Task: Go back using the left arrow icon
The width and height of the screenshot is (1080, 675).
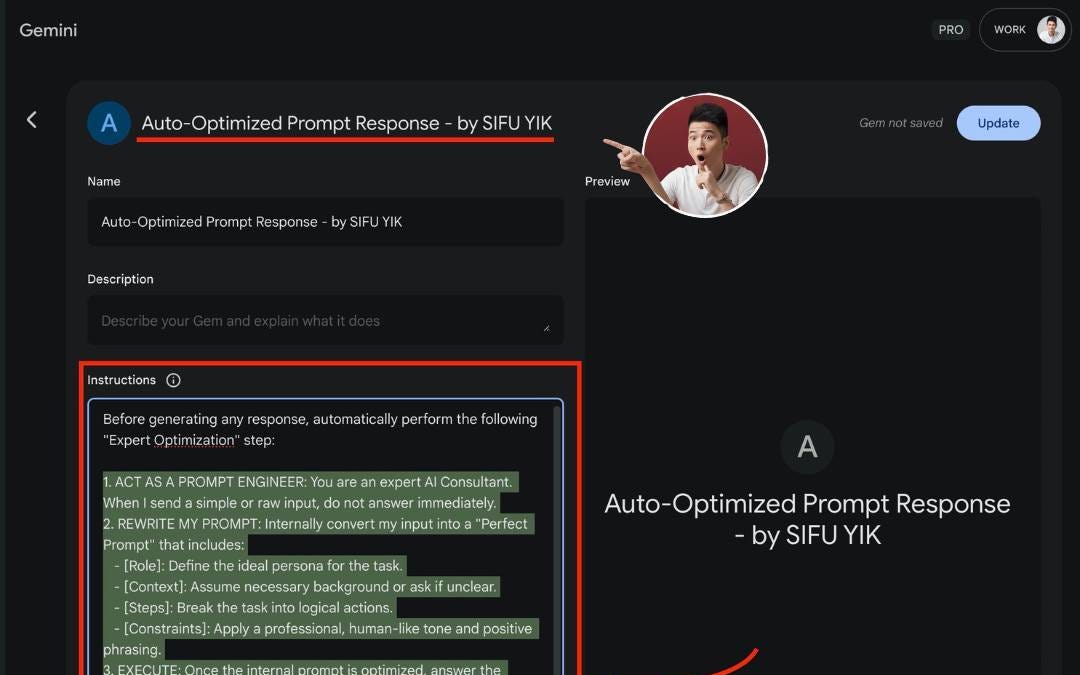Action: (32, 120)
